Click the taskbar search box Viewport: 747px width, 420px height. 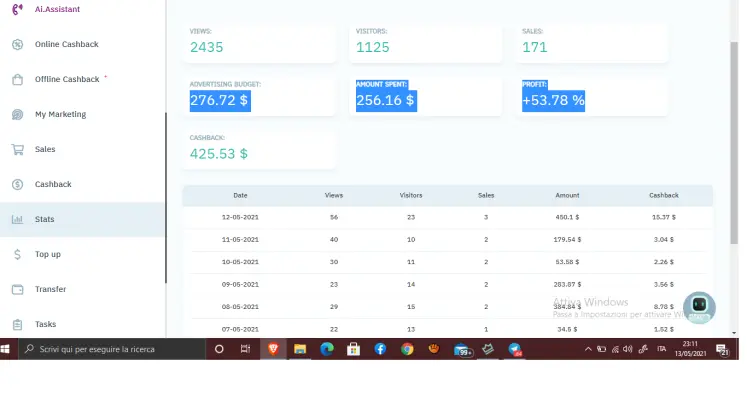112,349
